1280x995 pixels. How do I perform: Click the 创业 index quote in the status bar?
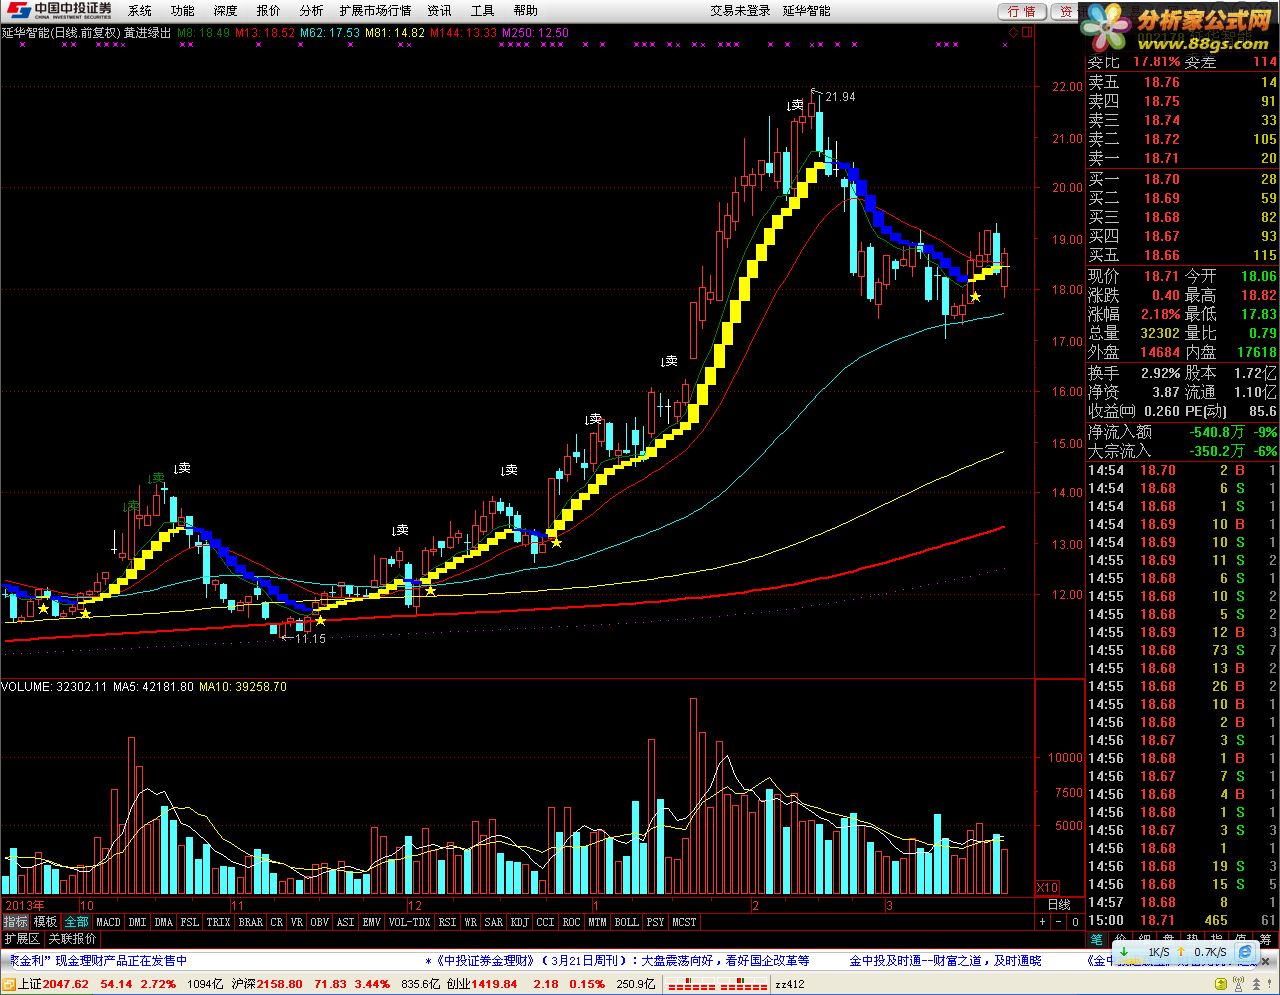click(525, 984)
